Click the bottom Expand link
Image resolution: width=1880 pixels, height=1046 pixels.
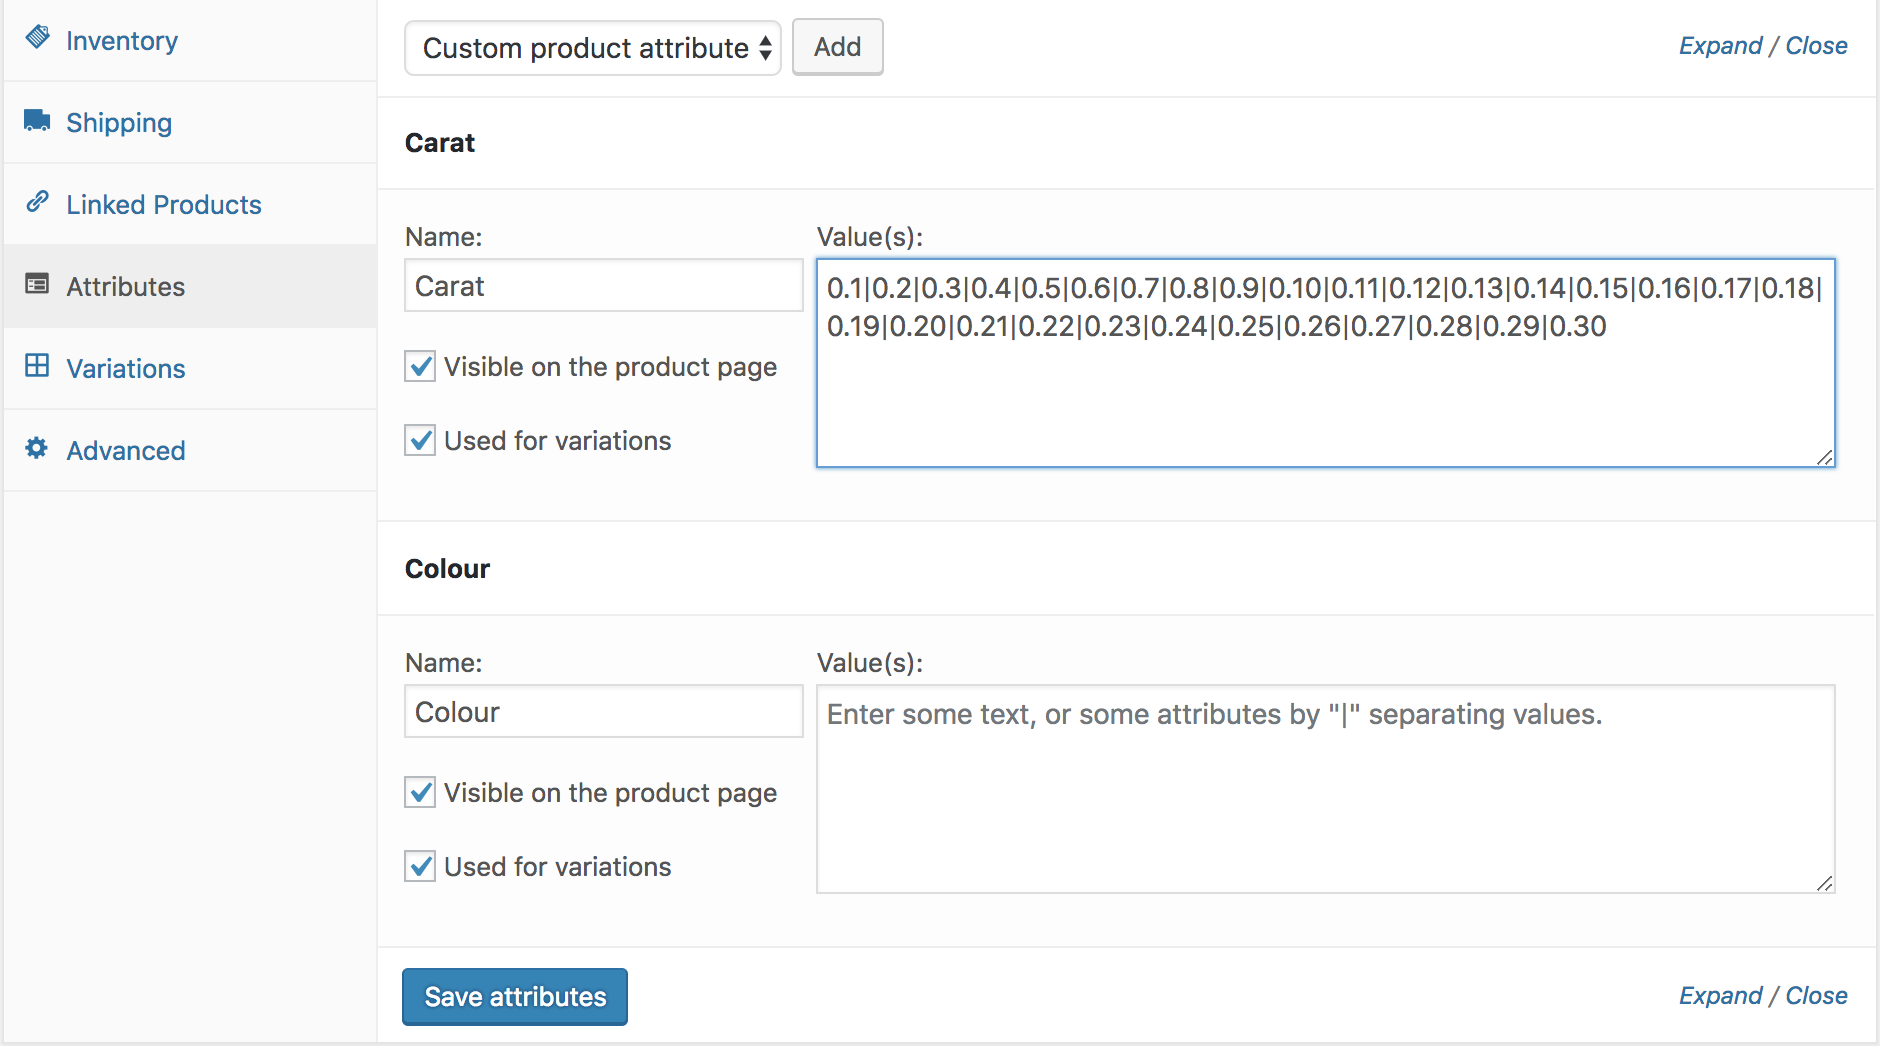pyautogui.click(x=1720, y=996)
